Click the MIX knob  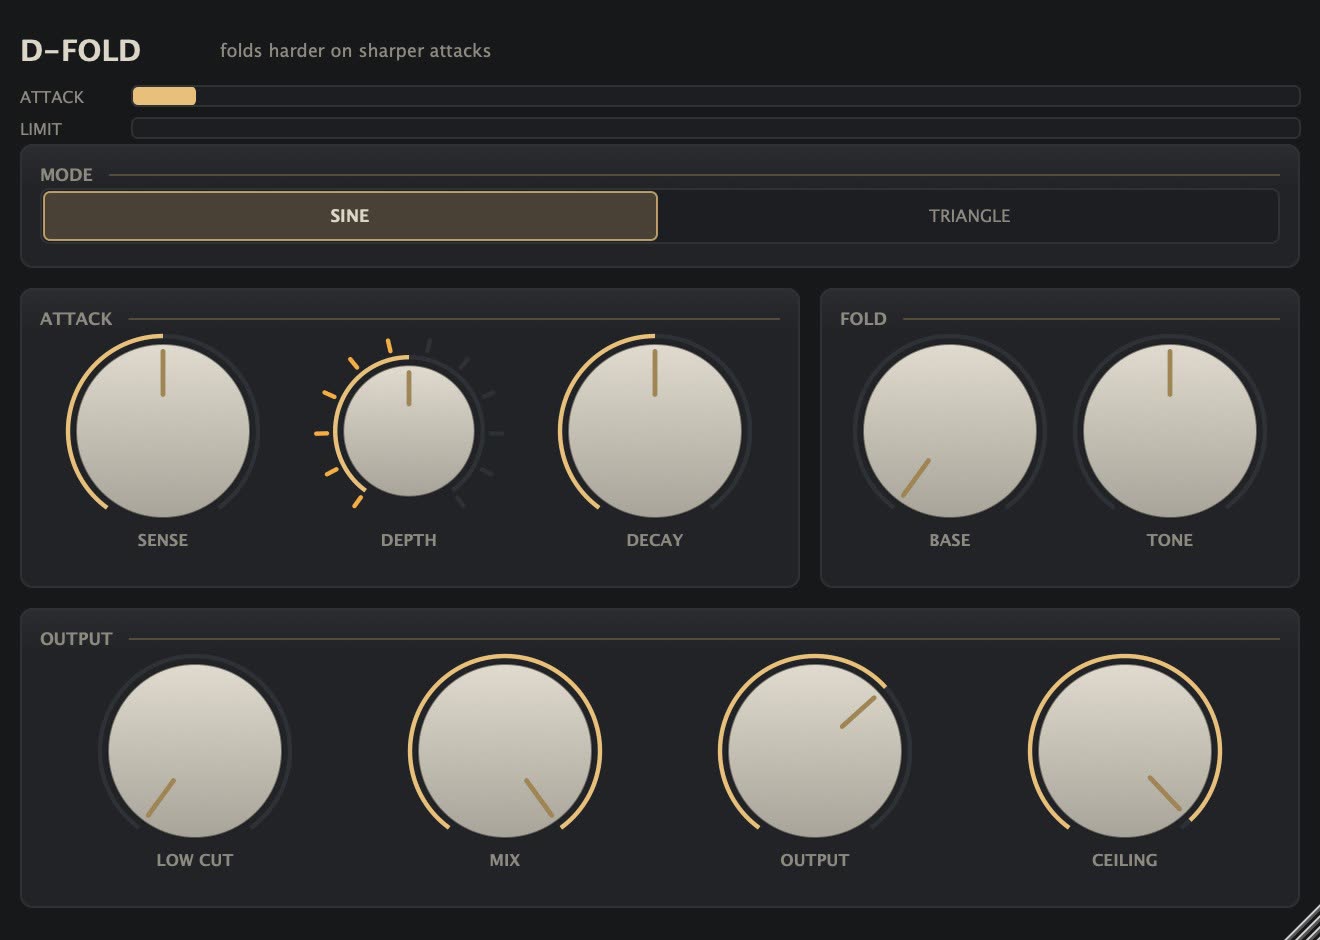click(505, 751)
